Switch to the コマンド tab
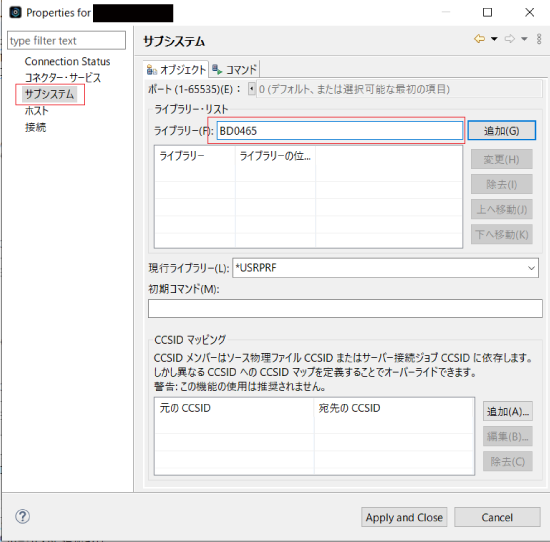 [x=234, y=69]
